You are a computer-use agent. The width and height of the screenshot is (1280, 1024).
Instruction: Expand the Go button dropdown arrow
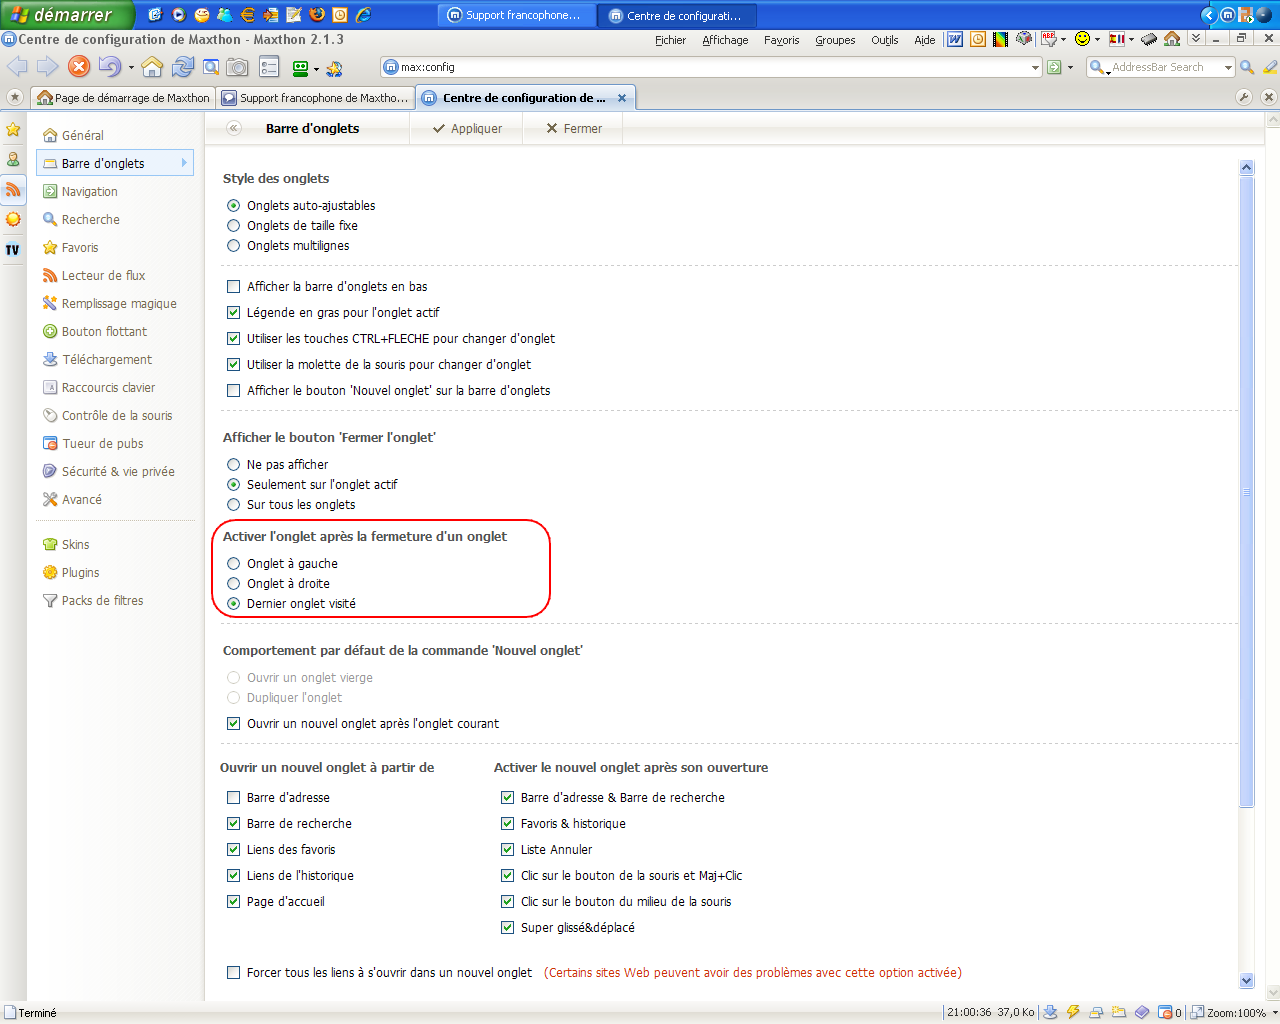pyautogui.click(x=1070, y=68)
